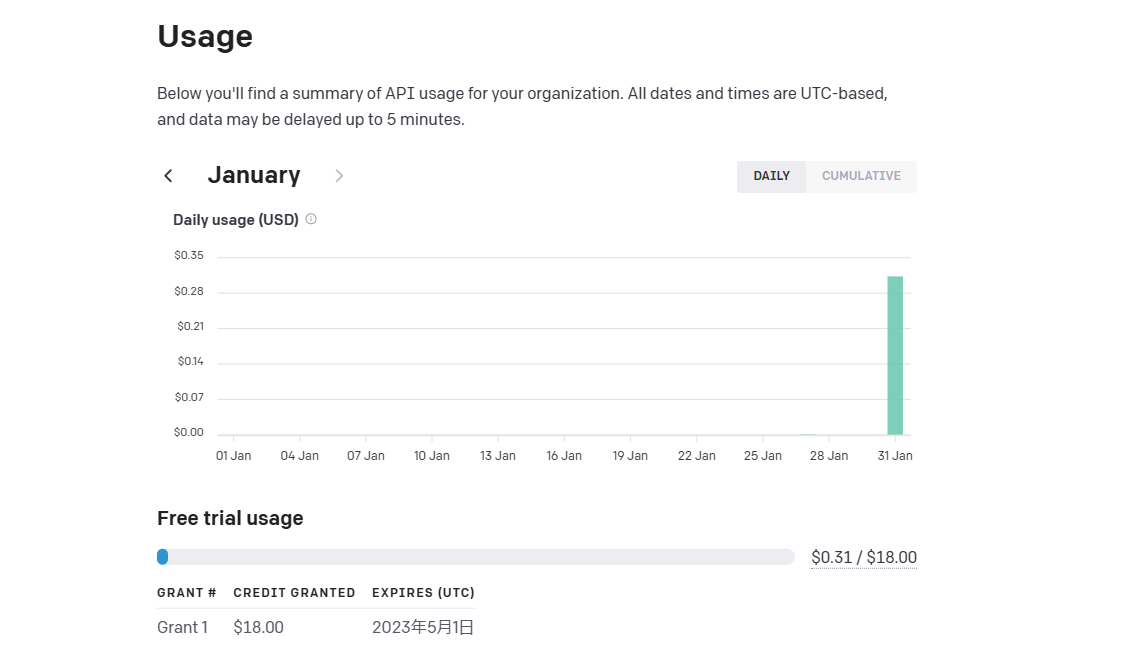1132x654 pixels.
Task: Click the Free trial usage progress bar
Action: pyautogui.click(x=475, y=557)
